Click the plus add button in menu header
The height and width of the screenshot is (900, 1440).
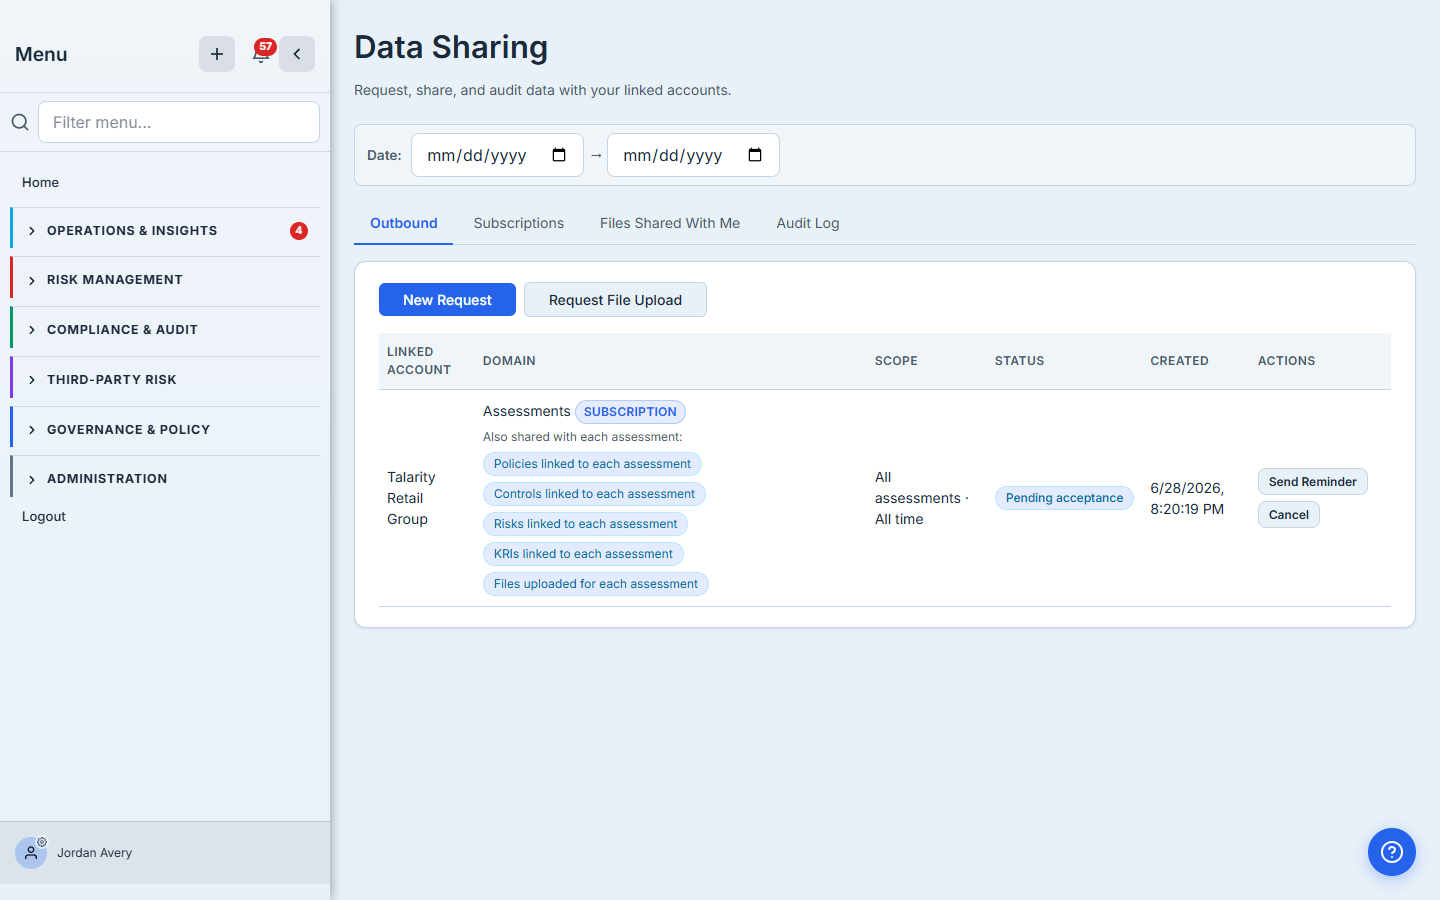217,54
